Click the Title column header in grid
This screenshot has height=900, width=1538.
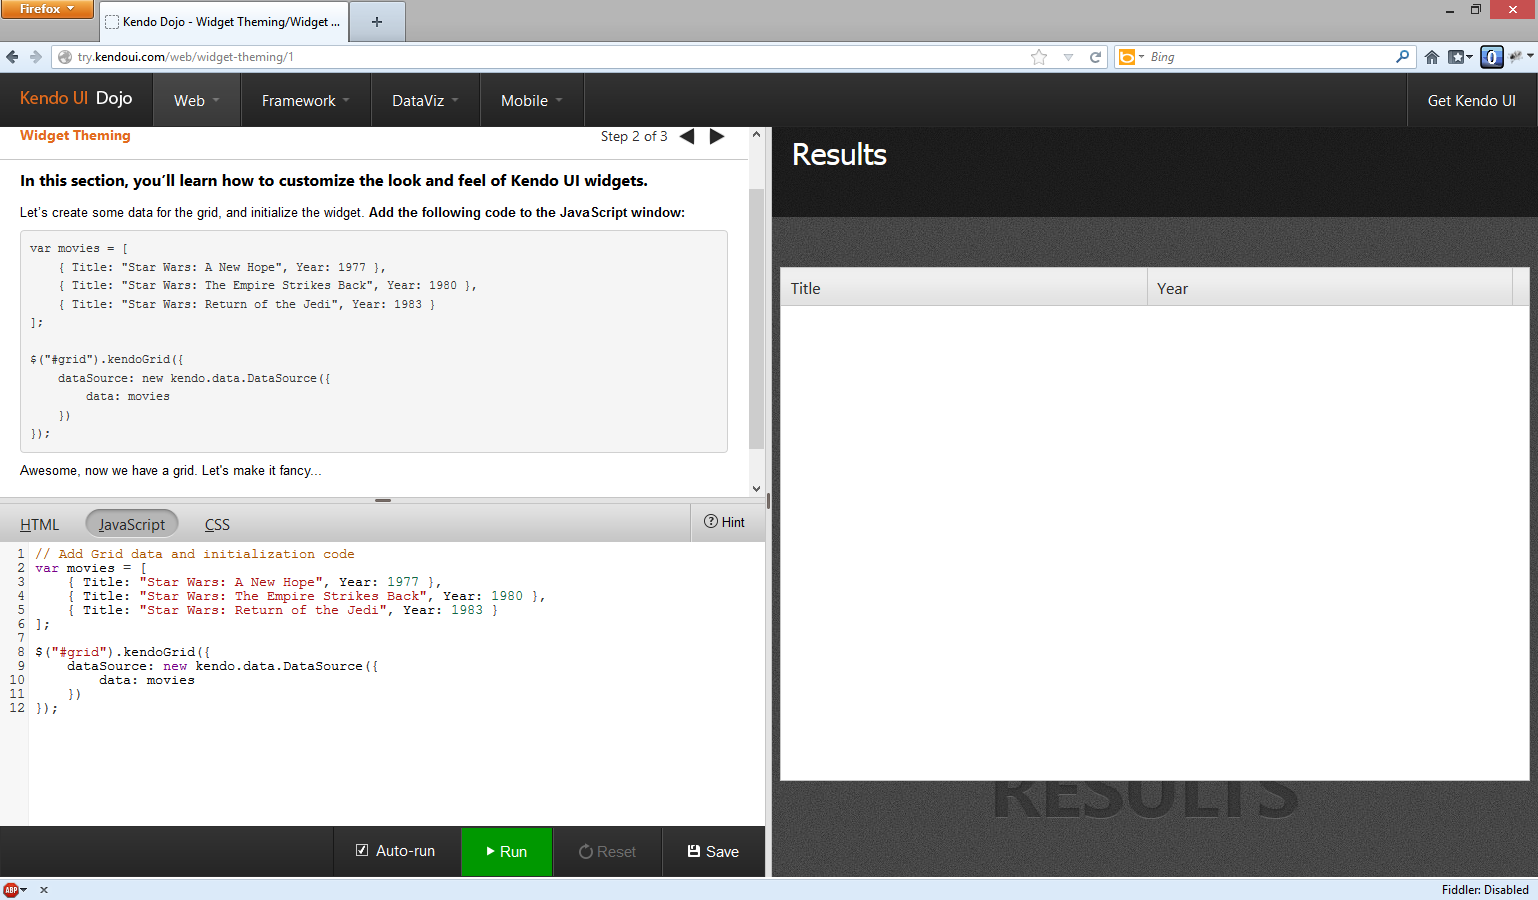pos(964,288)
